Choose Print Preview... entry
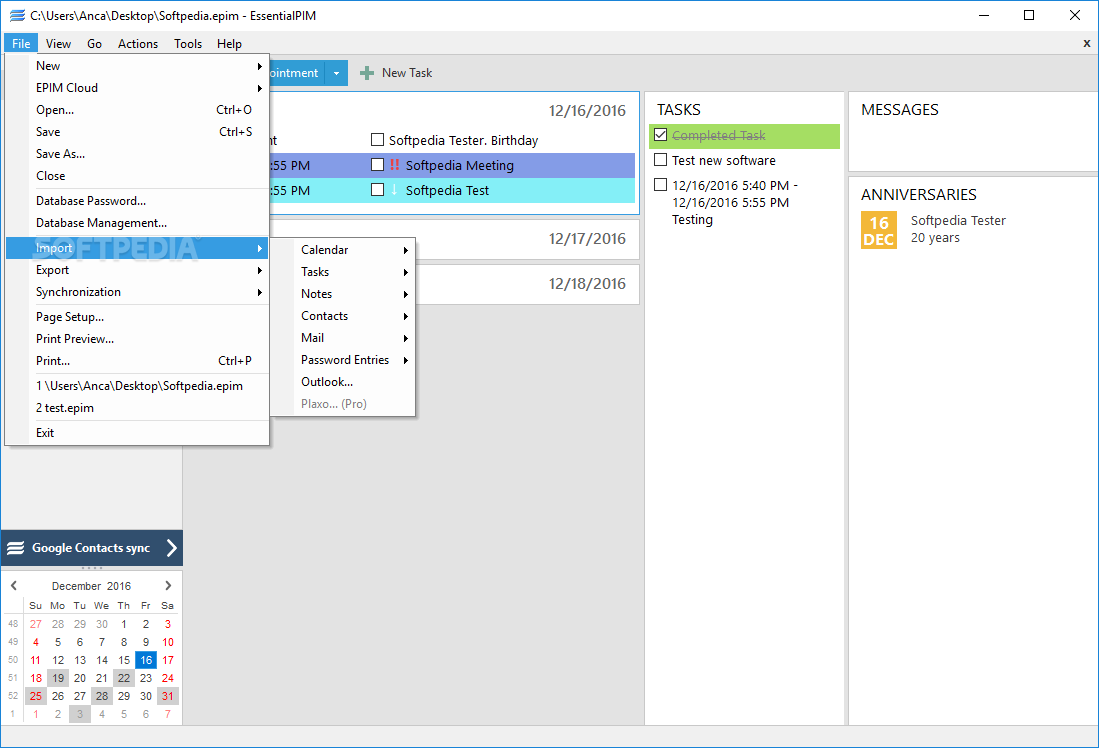Screen dimensions: 1099x748 (137, 339)
